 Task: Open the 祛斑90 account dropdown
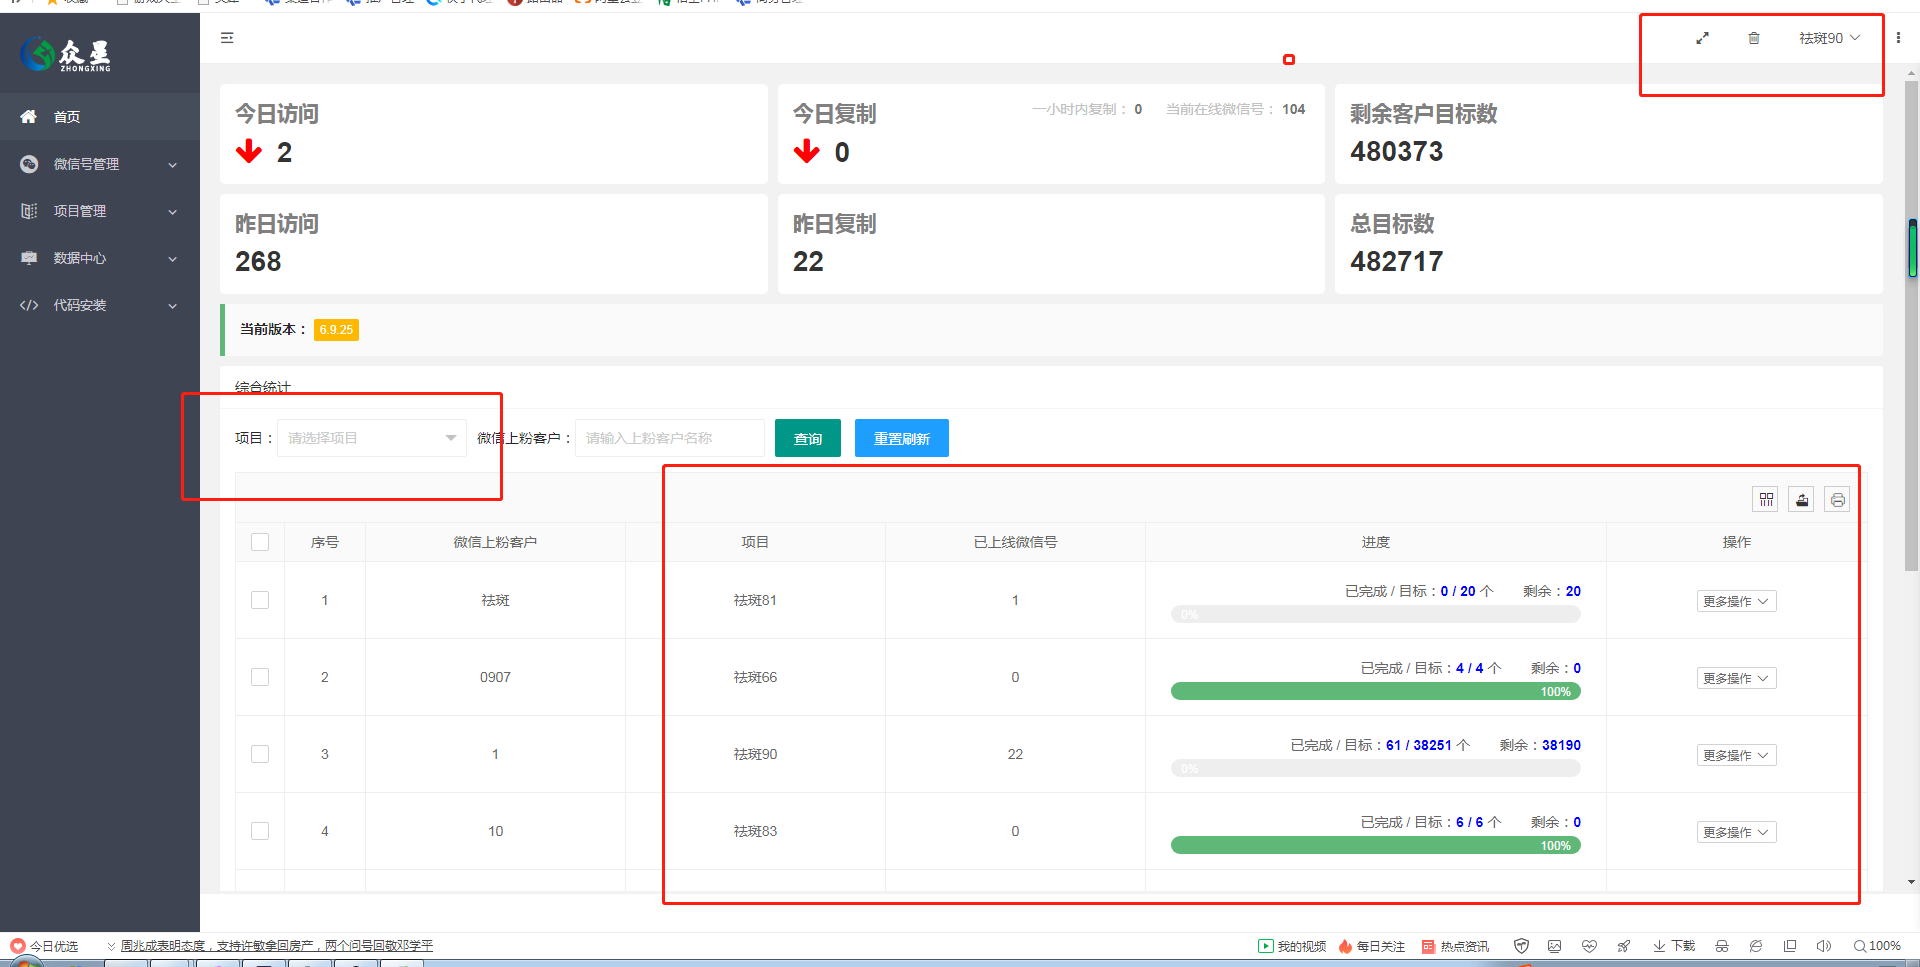1829,38
